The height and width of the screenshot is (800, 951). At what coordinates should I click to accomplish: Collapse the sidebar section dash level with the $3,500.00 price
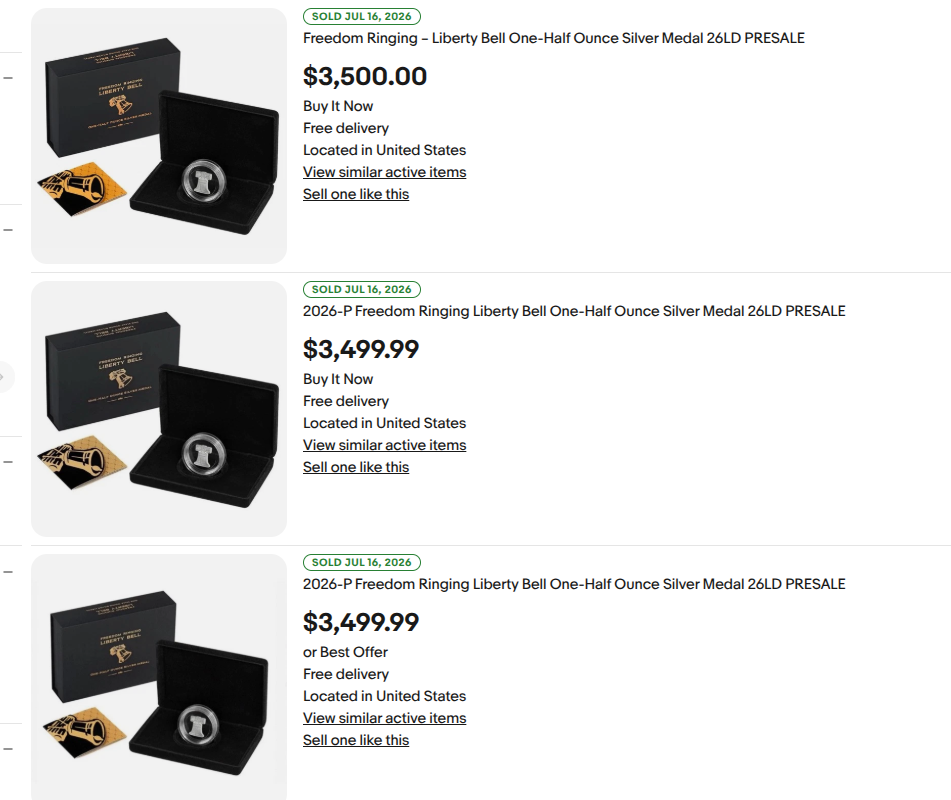(x=8, y=78)
